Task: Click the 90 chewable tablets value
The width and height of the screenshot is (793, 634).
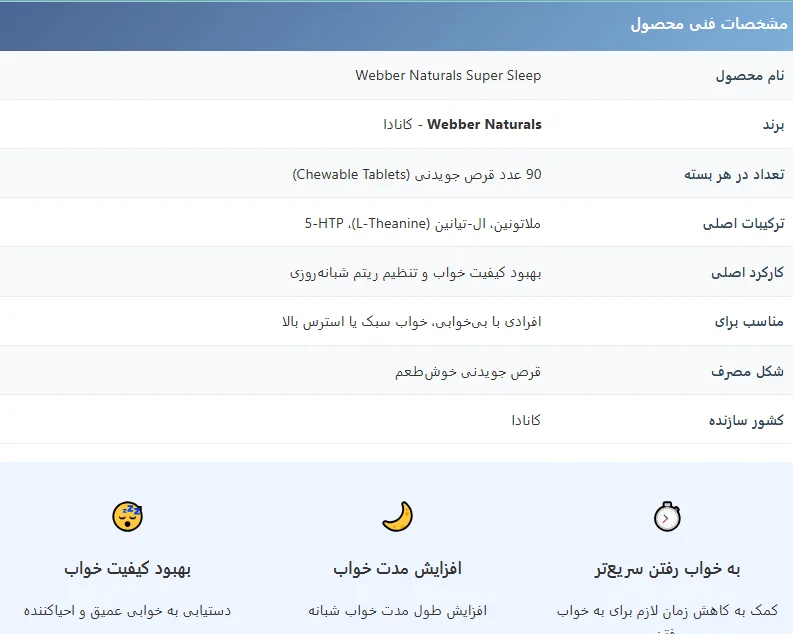Action: click(417, 174)
